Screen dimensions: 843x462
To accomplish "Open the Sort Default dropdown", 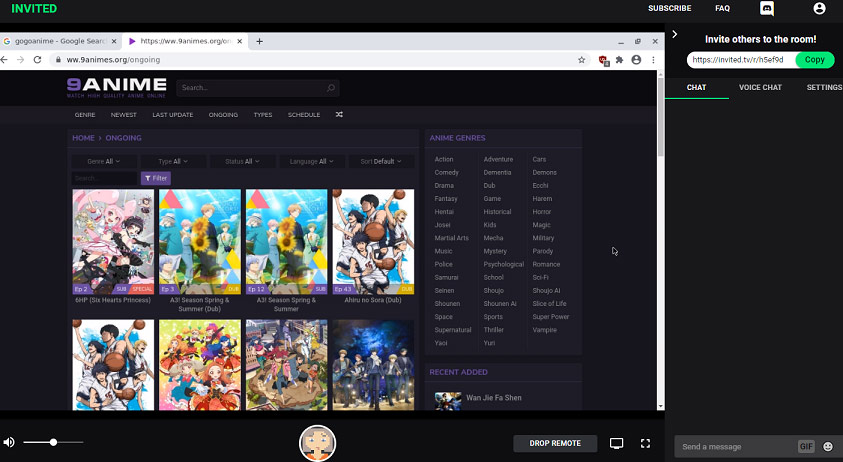I will tap(381, 161).
